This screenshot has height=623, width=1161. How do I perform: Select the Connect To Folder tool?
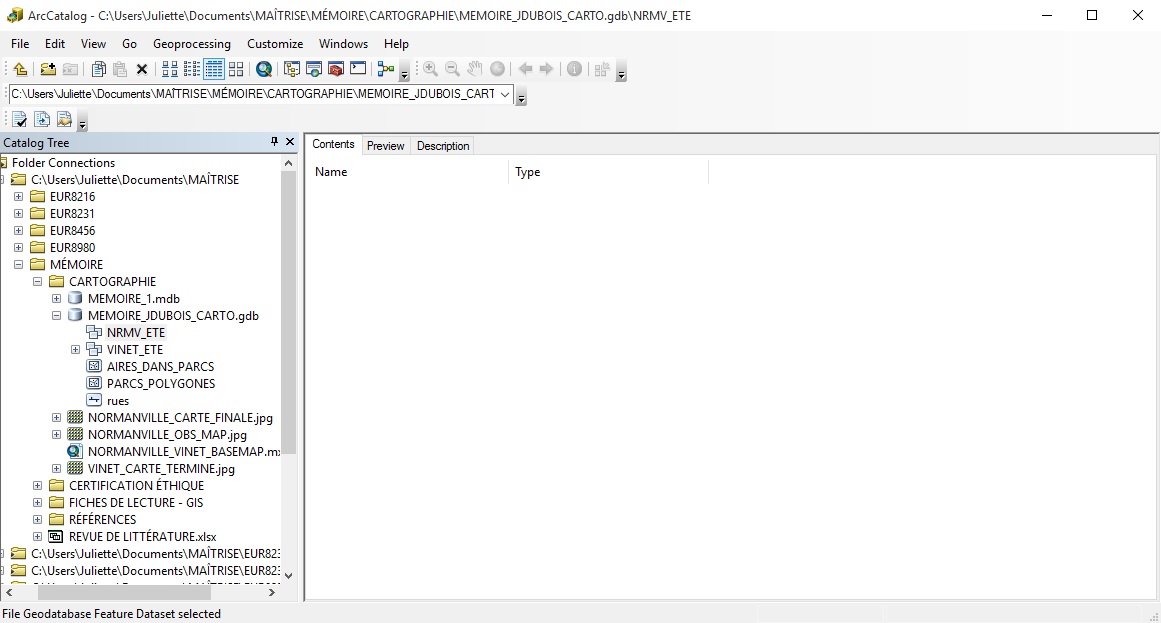[47, 68]
